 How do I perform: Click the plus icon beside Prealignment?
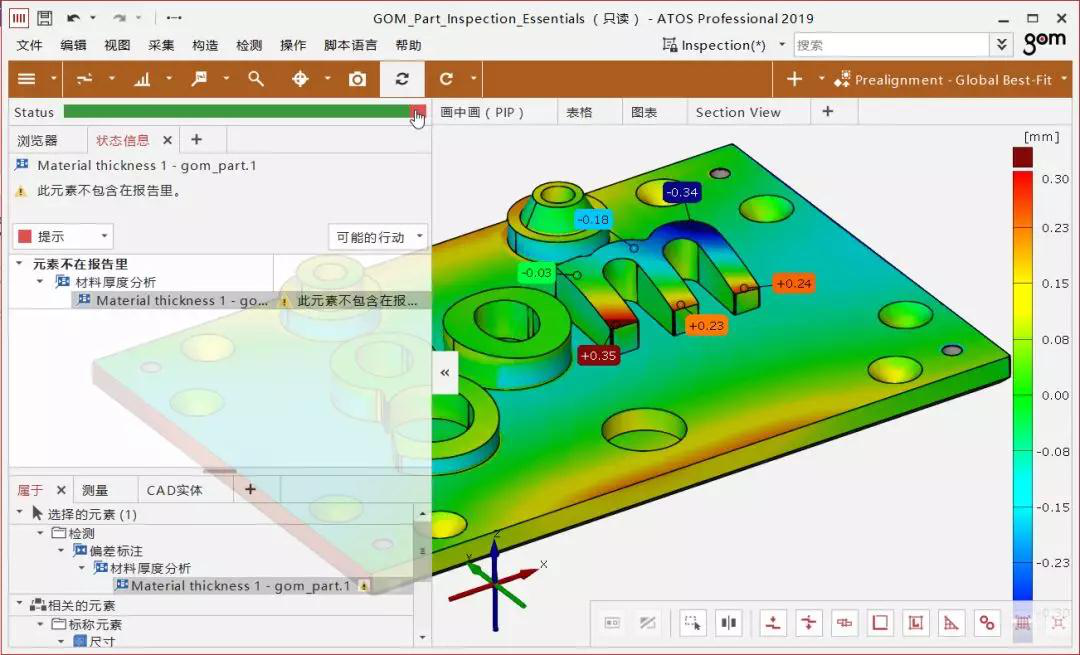(794, 79)
